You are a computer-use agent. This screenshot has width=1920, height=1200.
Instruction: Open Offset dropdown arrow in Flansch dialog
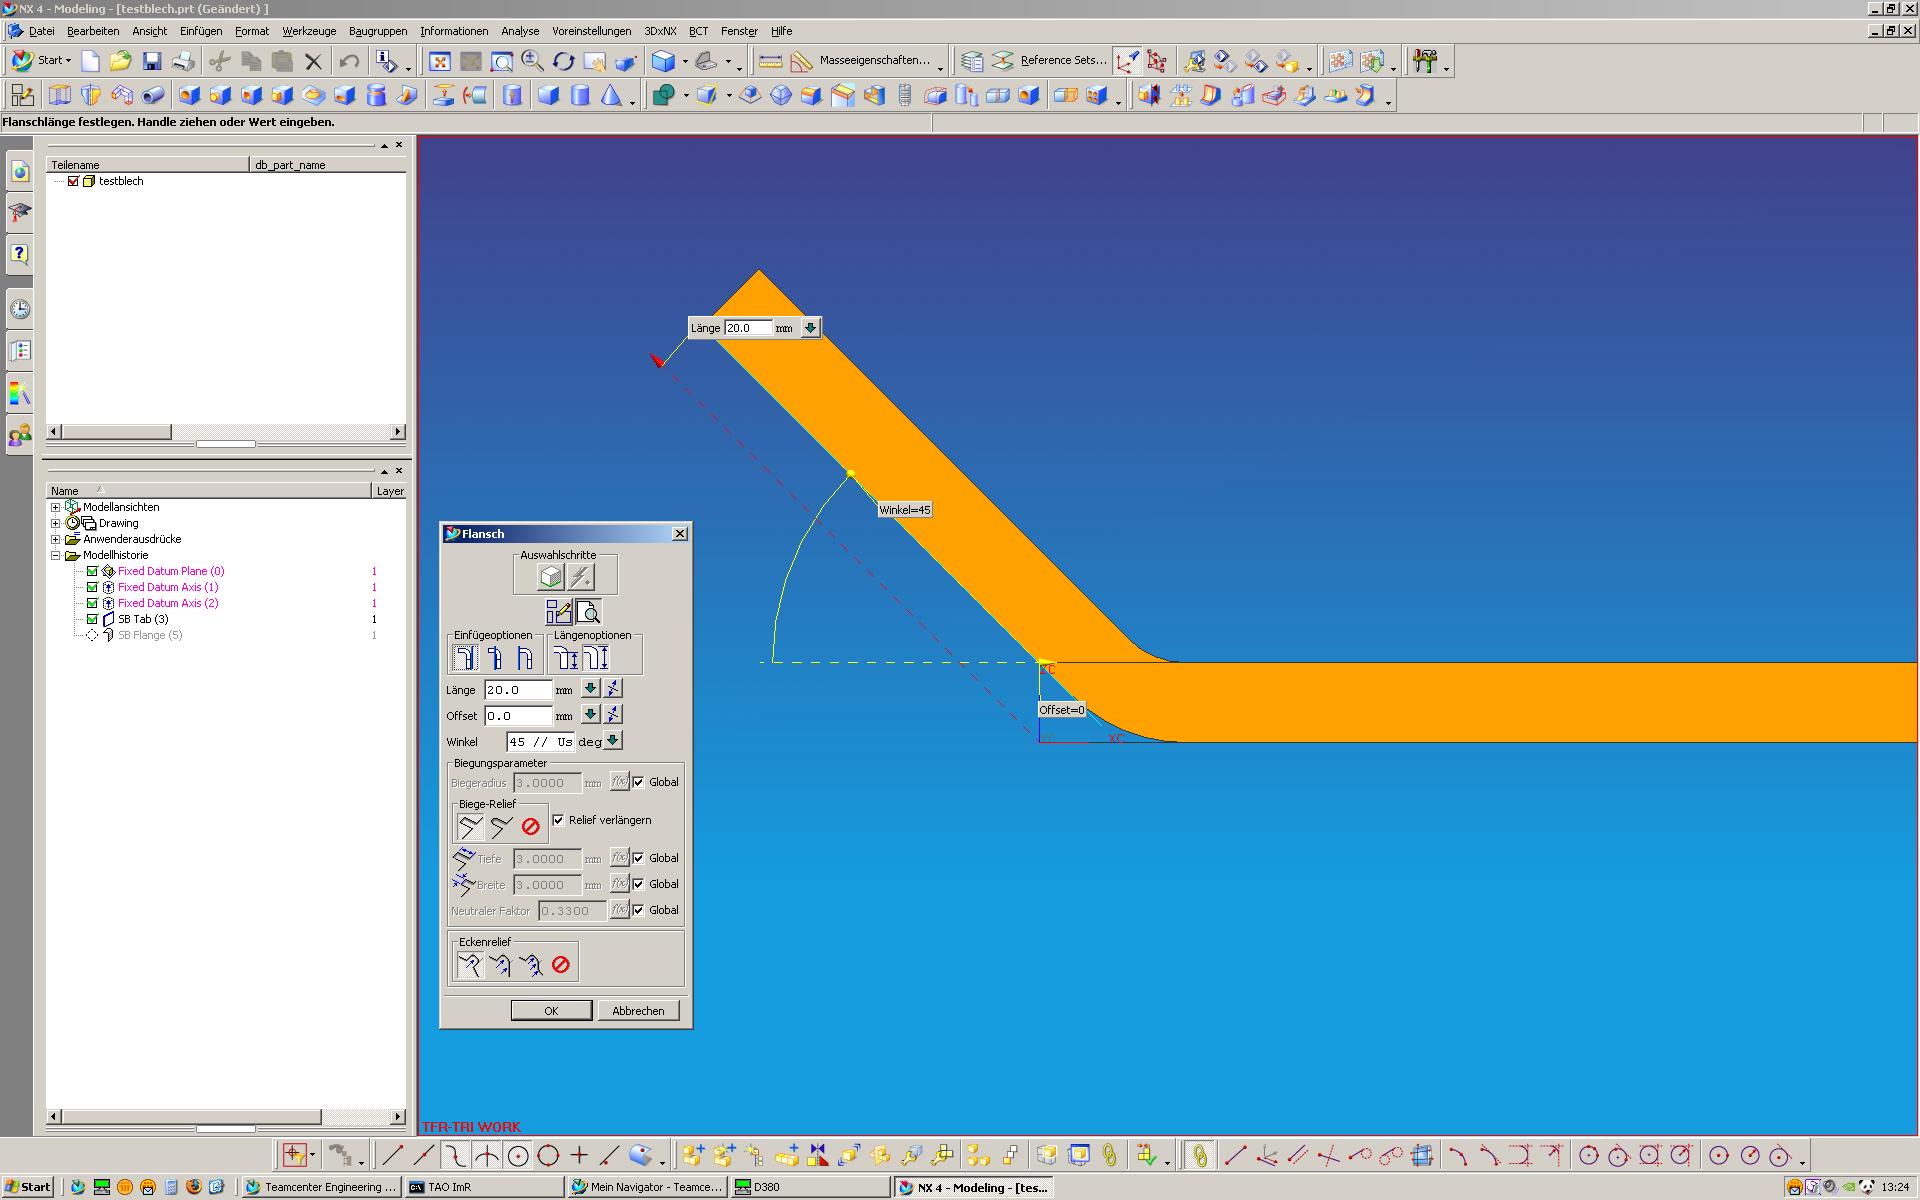590,714
